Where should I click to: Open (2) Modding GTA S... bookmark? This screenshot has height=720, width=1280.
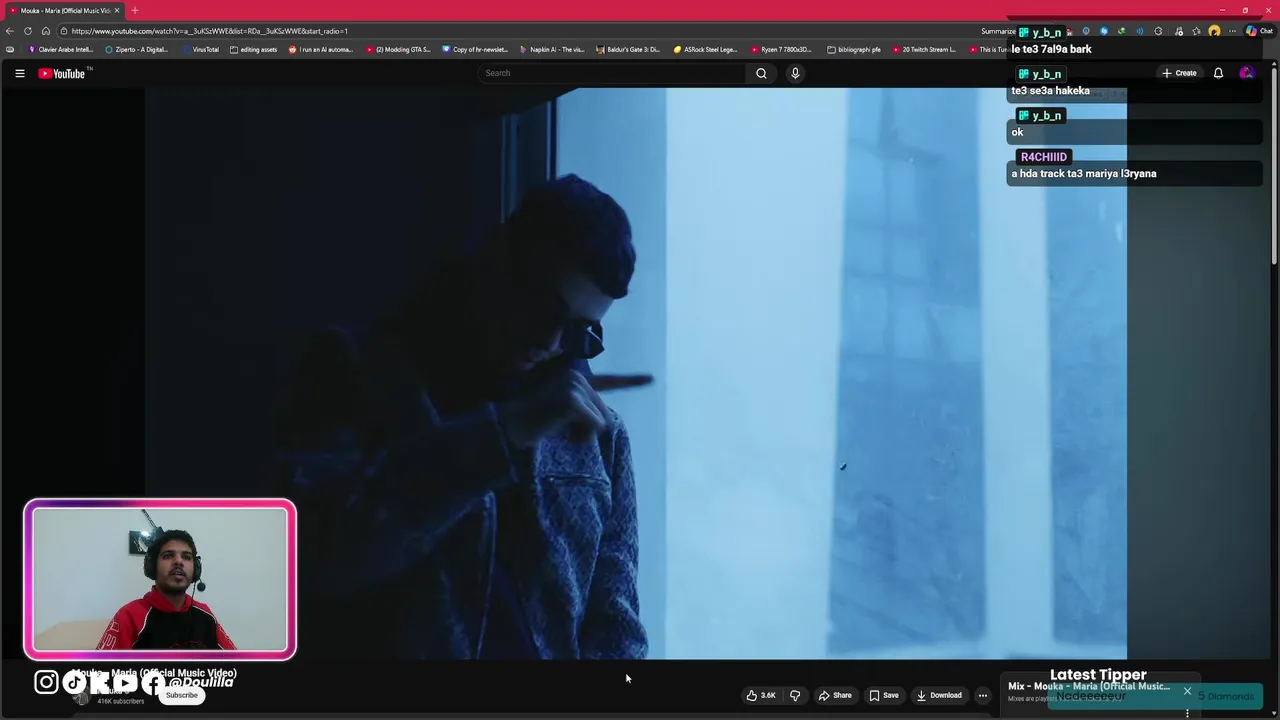tap(398, 49)
